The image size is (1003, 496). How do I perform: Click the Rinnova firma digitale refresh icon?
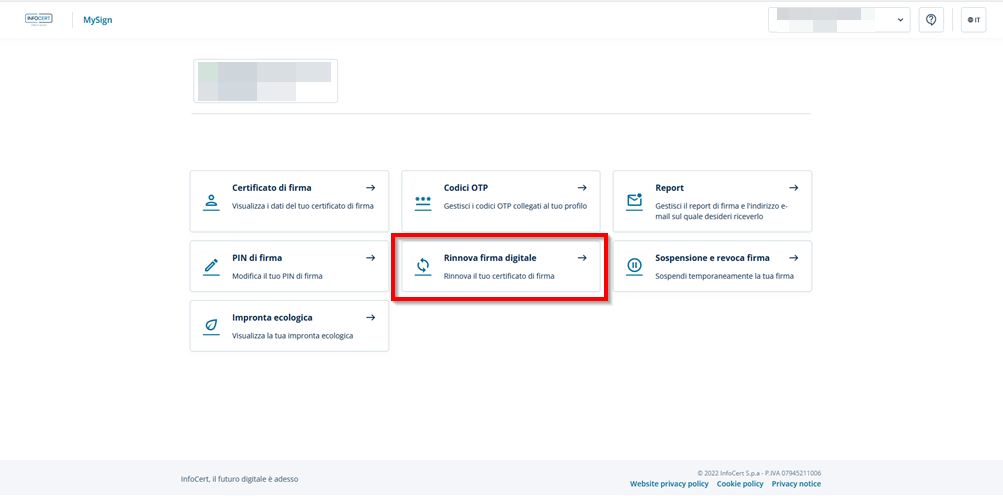[423, 266]
